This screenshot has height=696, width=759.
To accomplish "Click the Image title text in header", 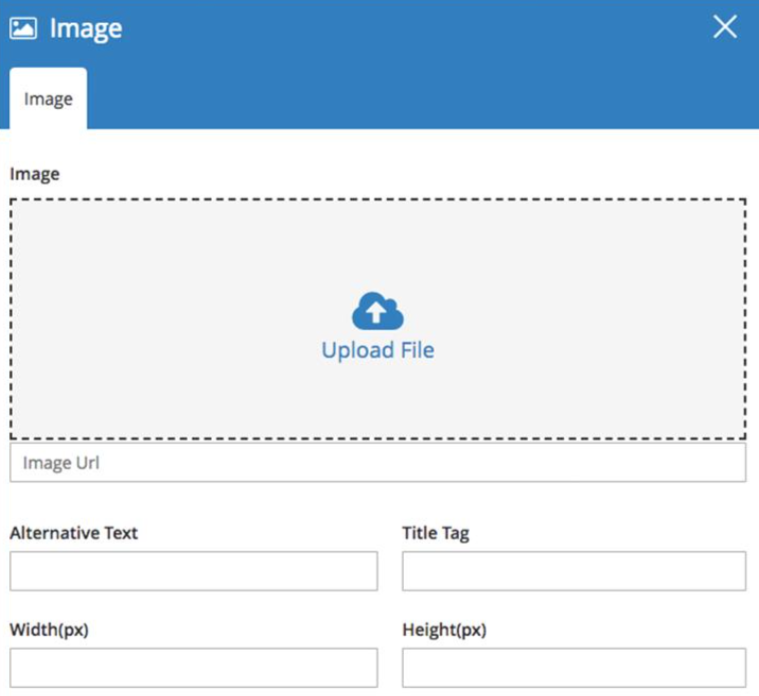I will (x=86, y=29).
